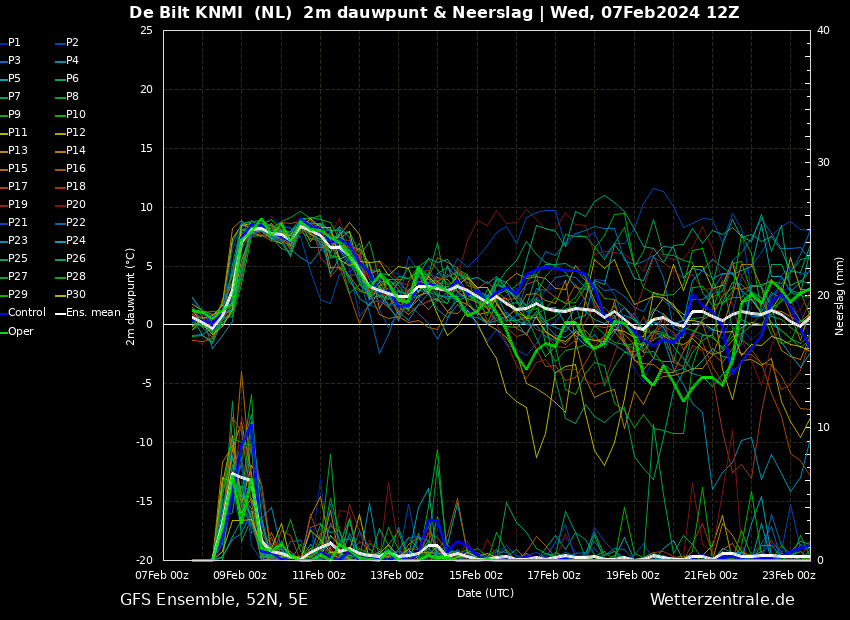Click the P20 red legend swatch
Viewport: 850px width, 620px height.
[x=60, y=205]
